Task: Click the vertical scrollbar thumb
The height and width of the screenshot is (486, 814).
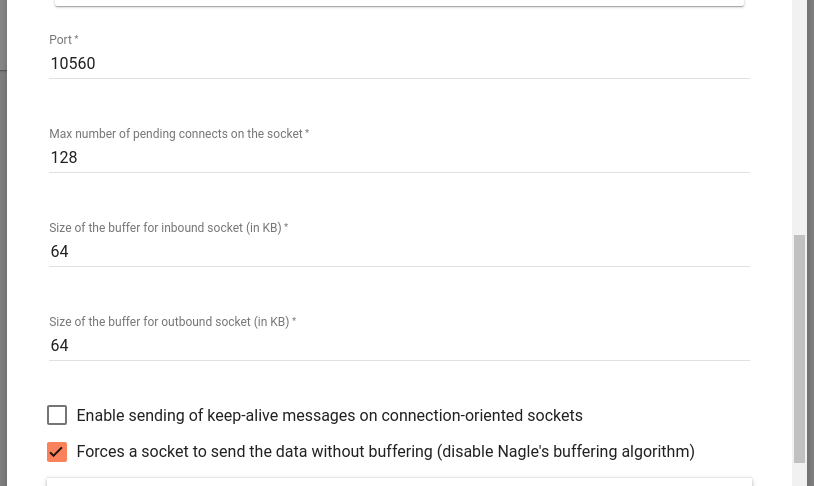Action: click(x=799, y=348)
